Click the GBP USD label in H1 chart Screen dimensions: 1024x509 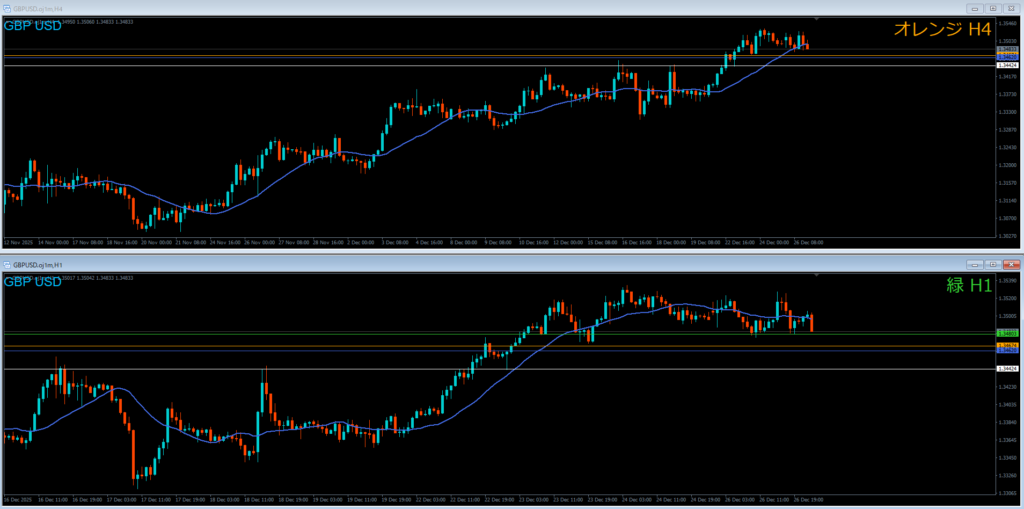pos(32,282)
